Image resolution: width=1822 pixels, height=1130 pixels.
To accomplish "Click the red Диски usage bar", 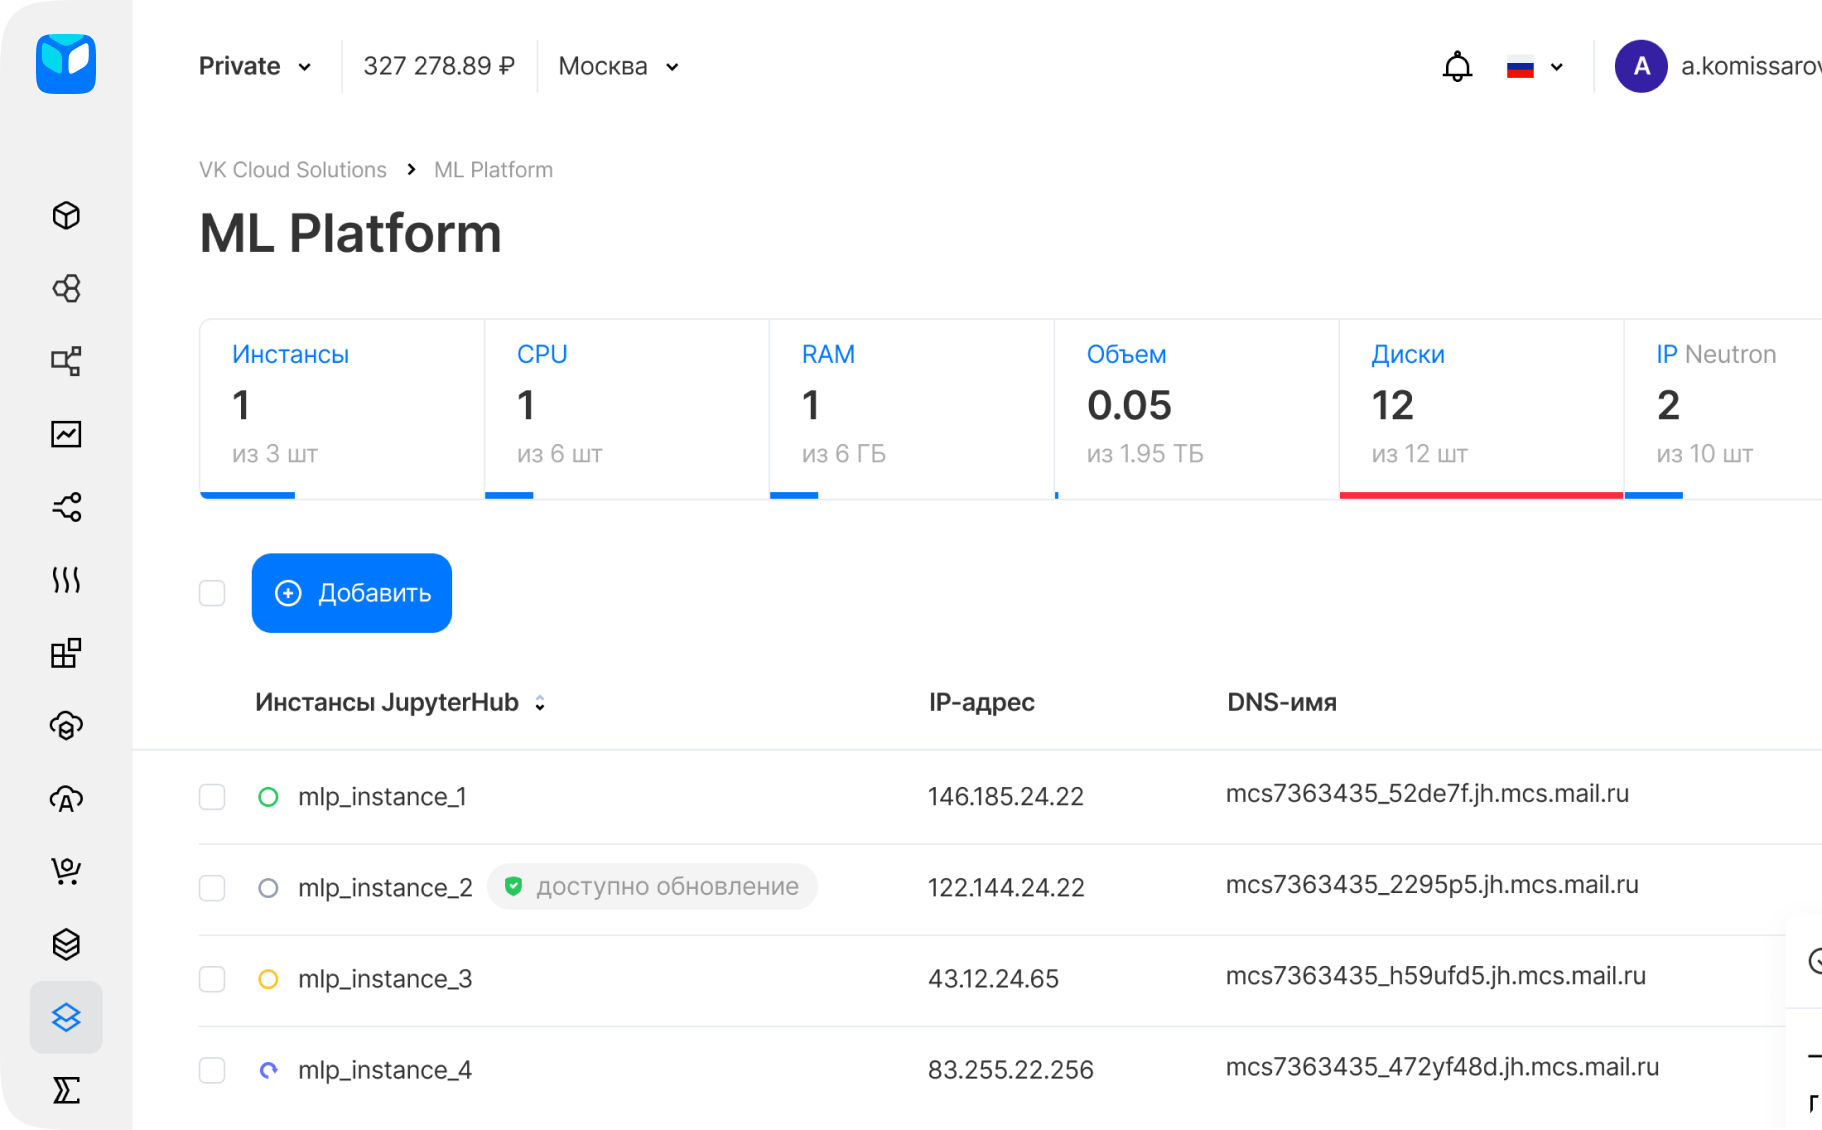I will [x=1481, y=495].
